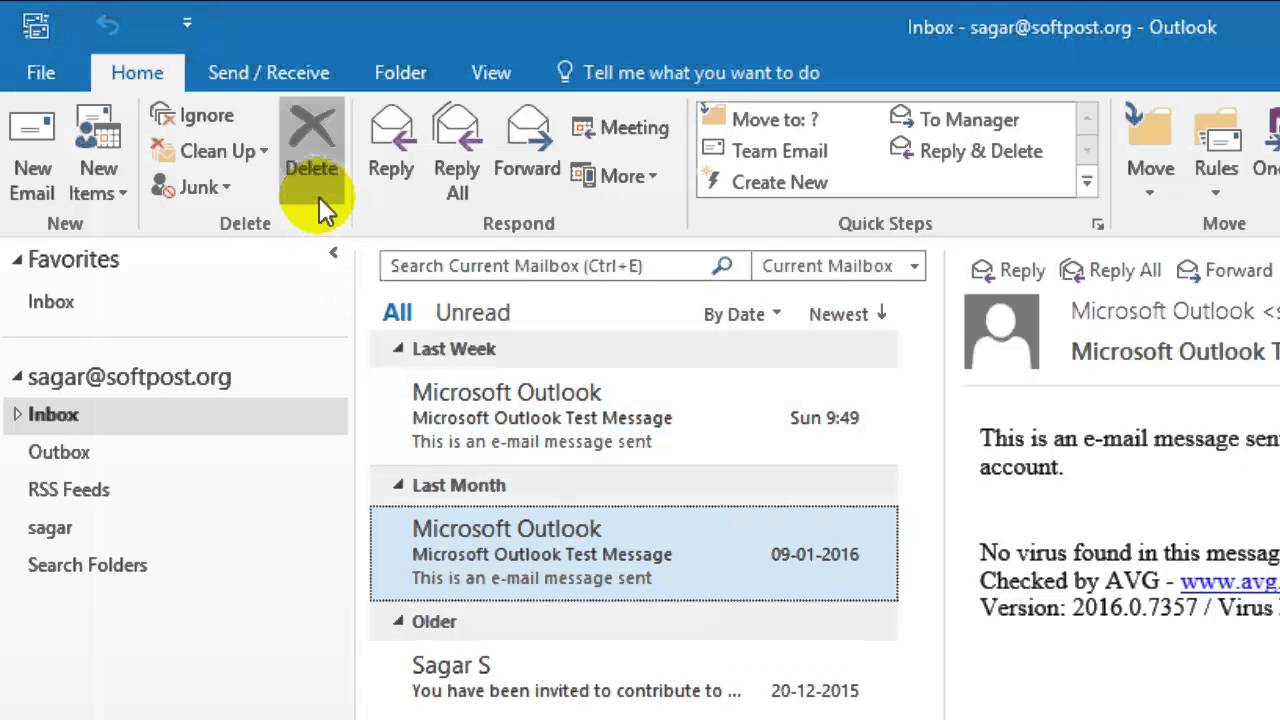
Task: Open the Move dropdown button
Action: coord(1150,153)
